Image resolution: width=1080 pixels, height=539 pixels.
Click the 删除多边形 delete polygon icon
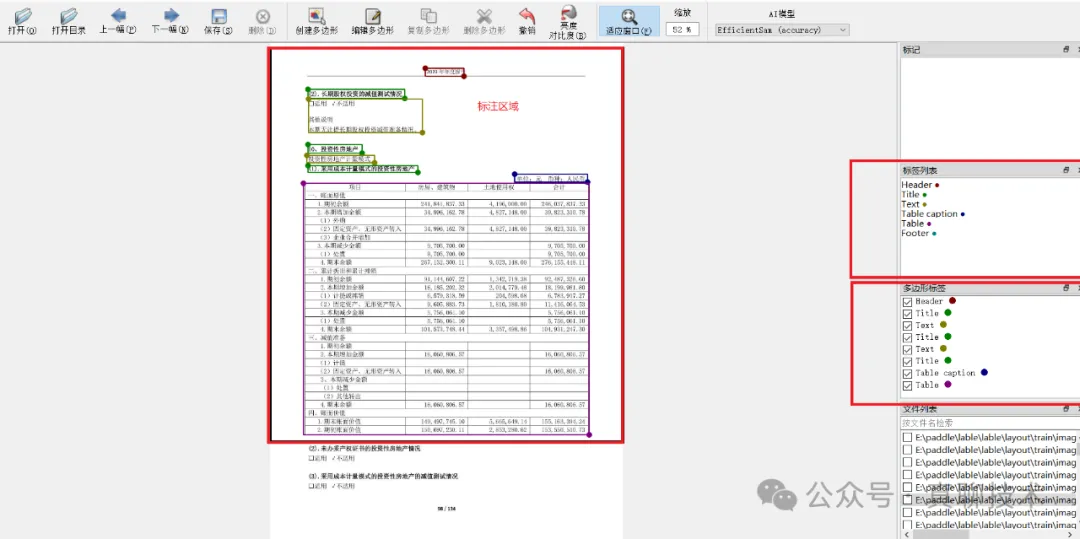pyautogui.click(x=485, y=16)
